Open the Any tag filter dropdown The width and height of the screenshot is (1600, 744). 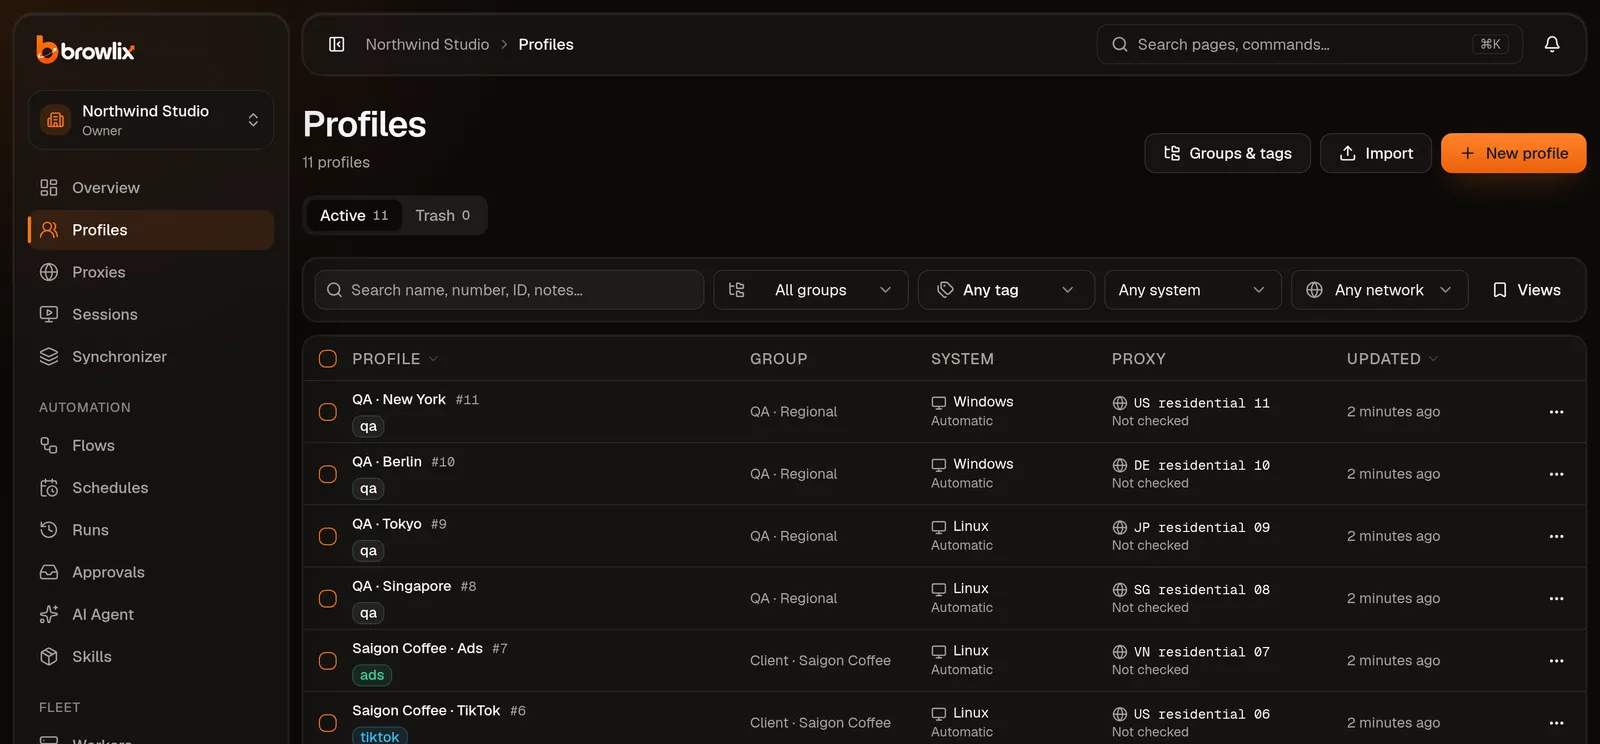[x=1006, y=290]
